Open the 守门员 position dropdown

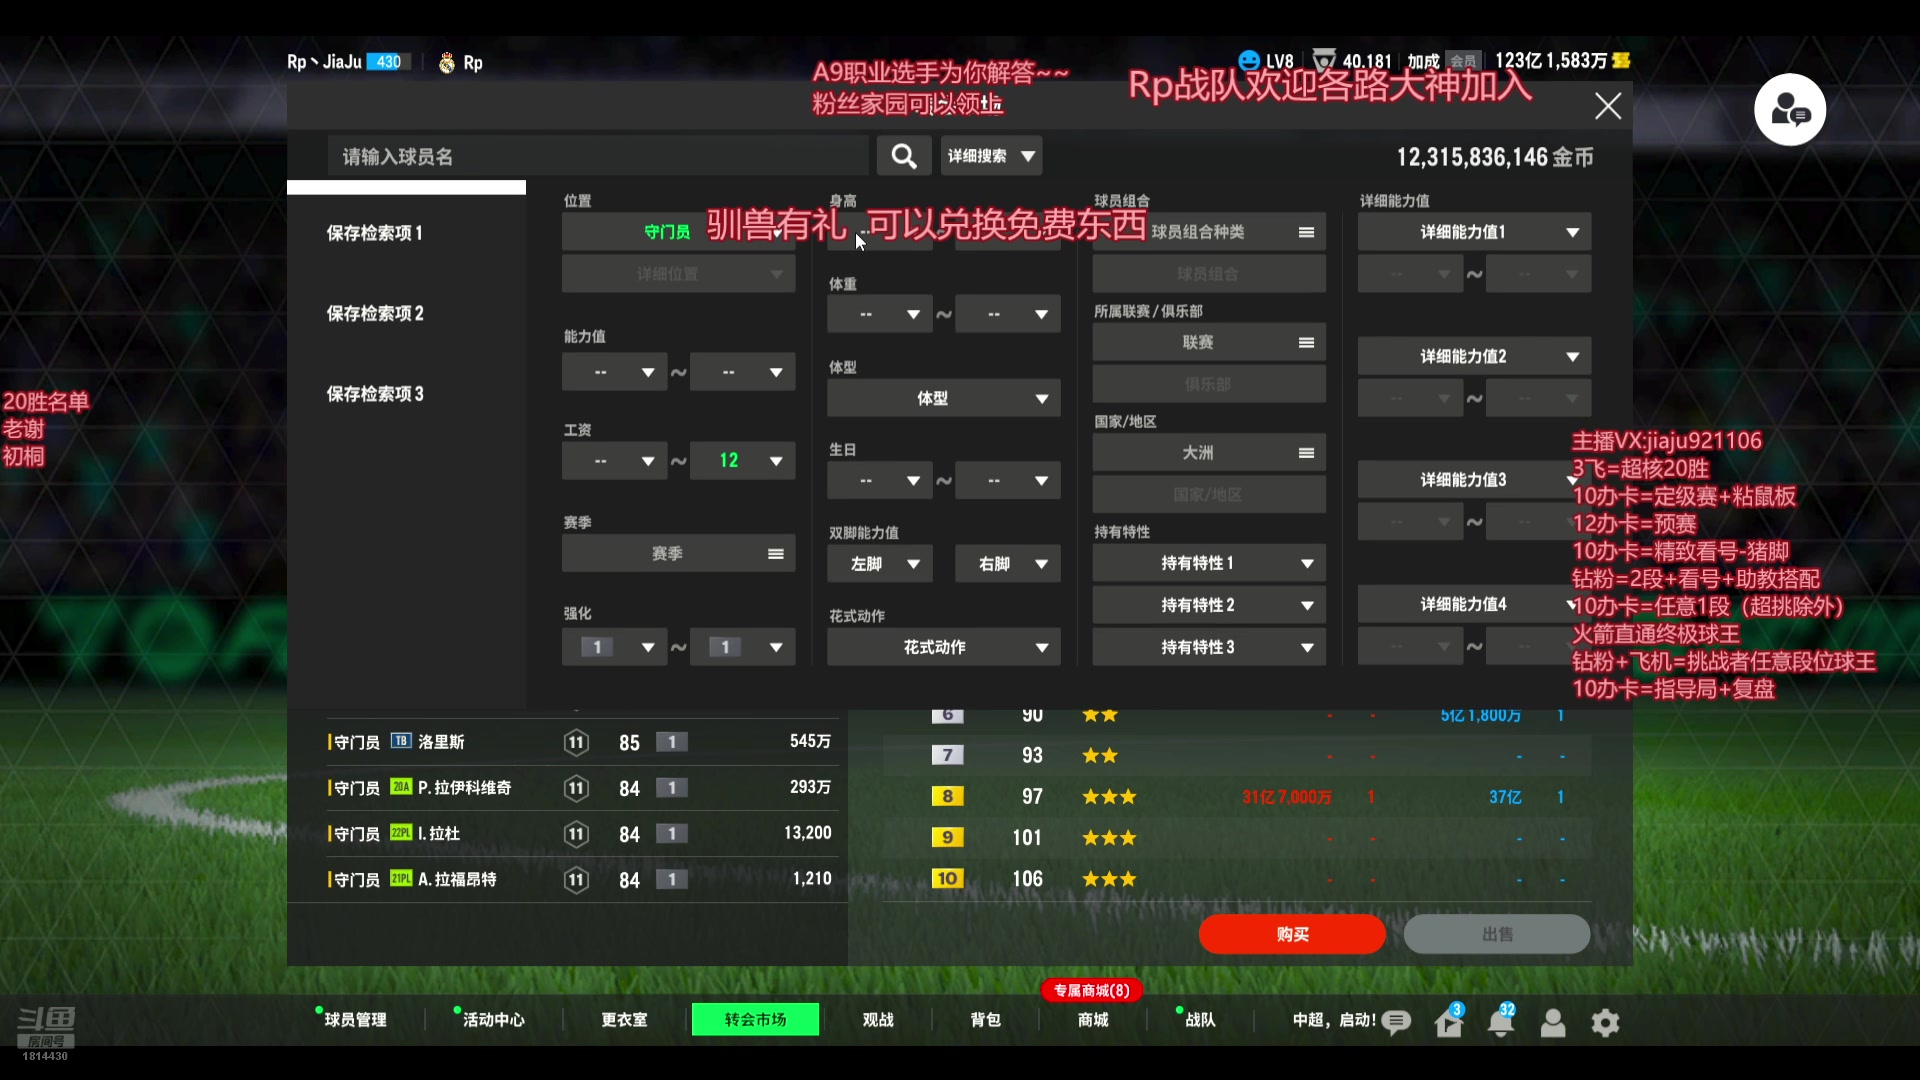(678, 232)
